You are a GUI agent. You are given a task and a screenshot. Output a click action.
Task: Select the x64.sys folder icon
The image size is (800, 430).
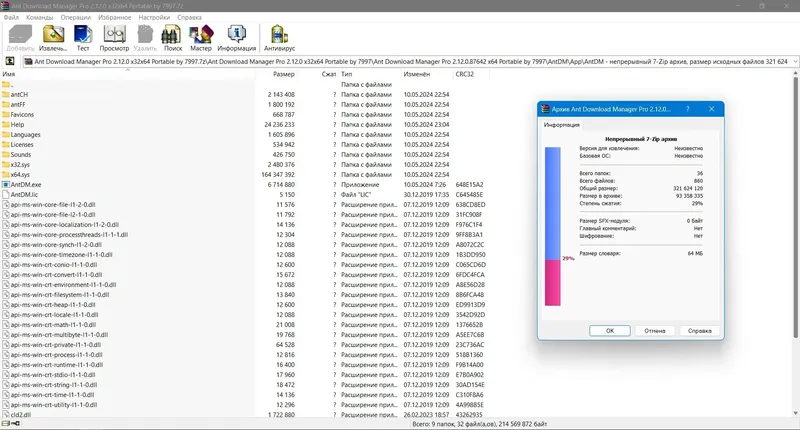[x=6, y=174]
